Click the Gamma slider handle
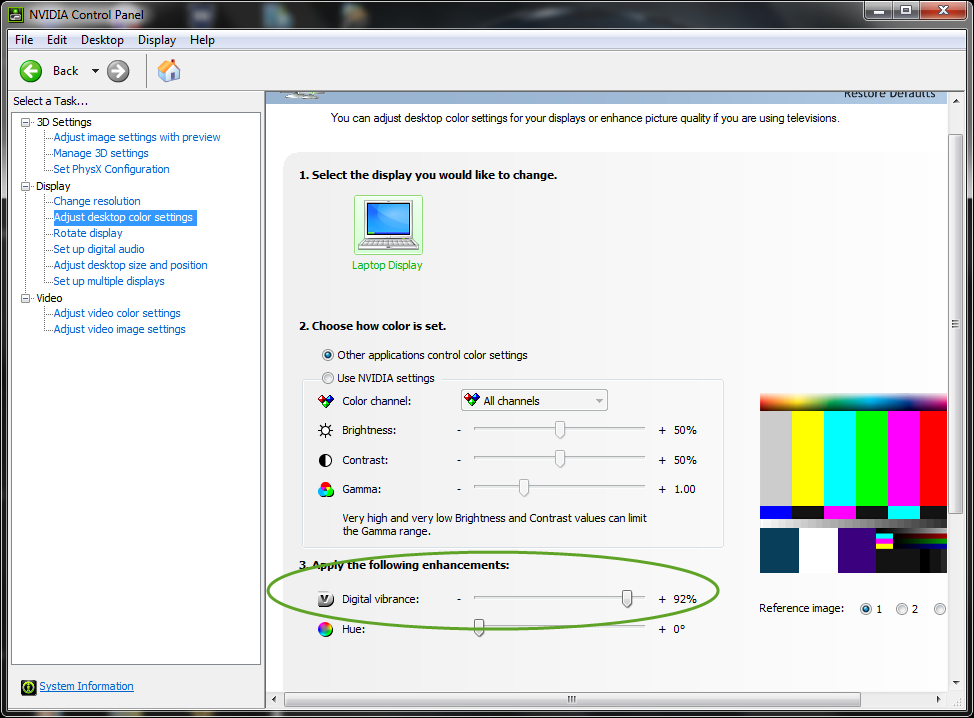 pos(524,488)
